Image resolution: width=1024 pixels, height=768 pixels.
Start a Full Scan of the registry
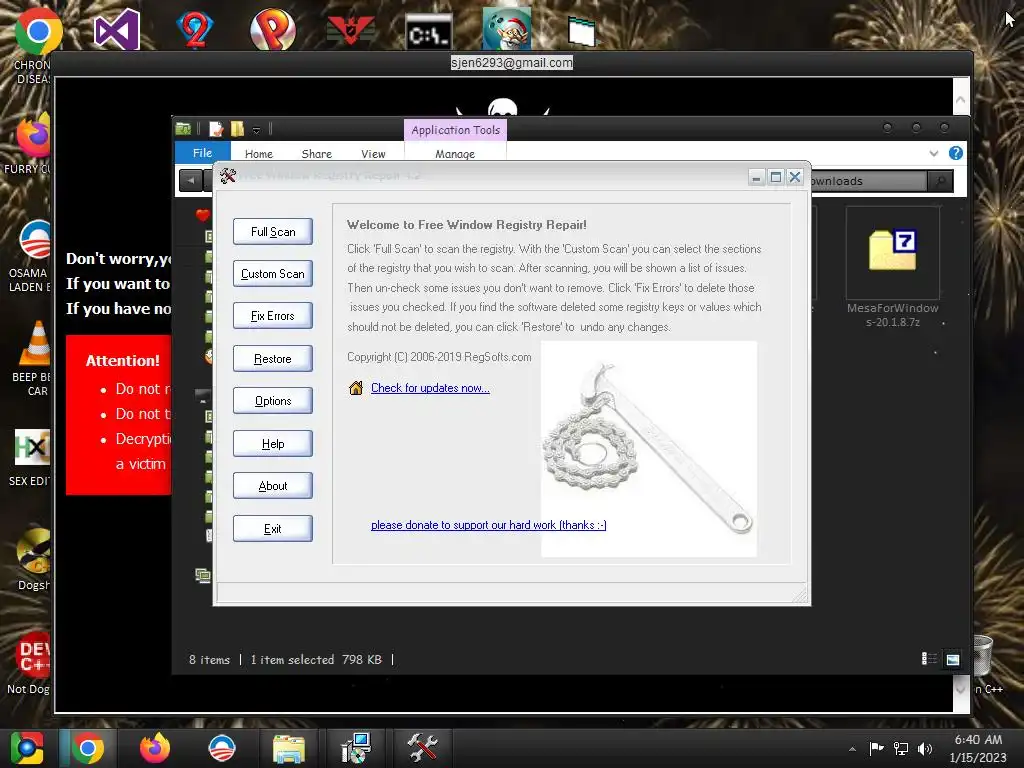tap(273, 232)
